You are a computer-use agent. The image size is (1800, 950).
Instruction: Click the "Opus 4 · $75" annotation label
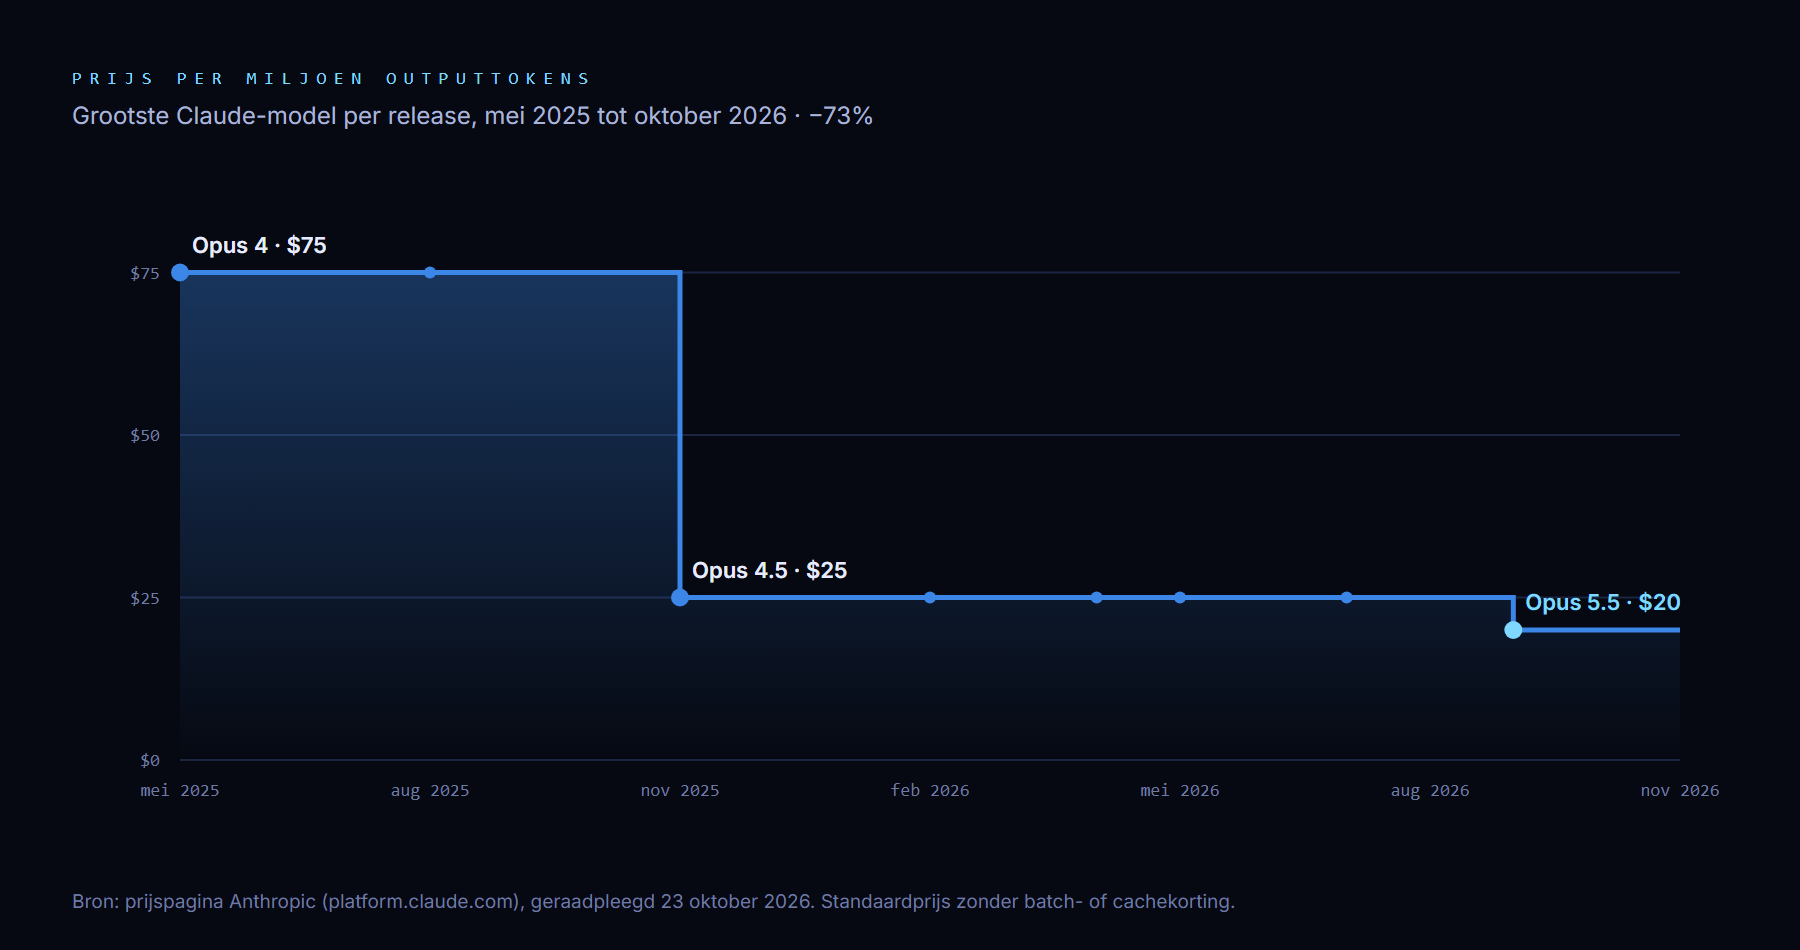tap(259, 245)
